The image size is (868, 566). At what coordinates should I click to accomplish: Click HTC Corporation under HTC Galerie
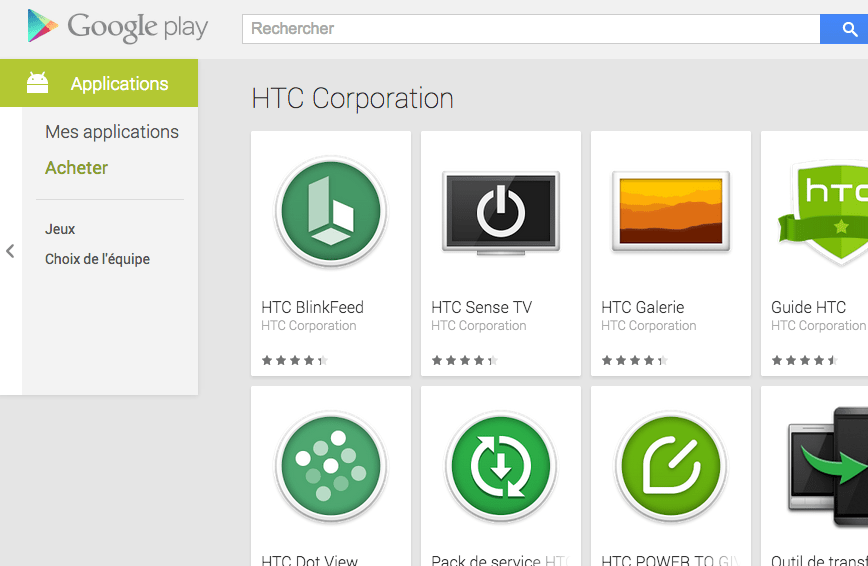[x=649, y=326]
